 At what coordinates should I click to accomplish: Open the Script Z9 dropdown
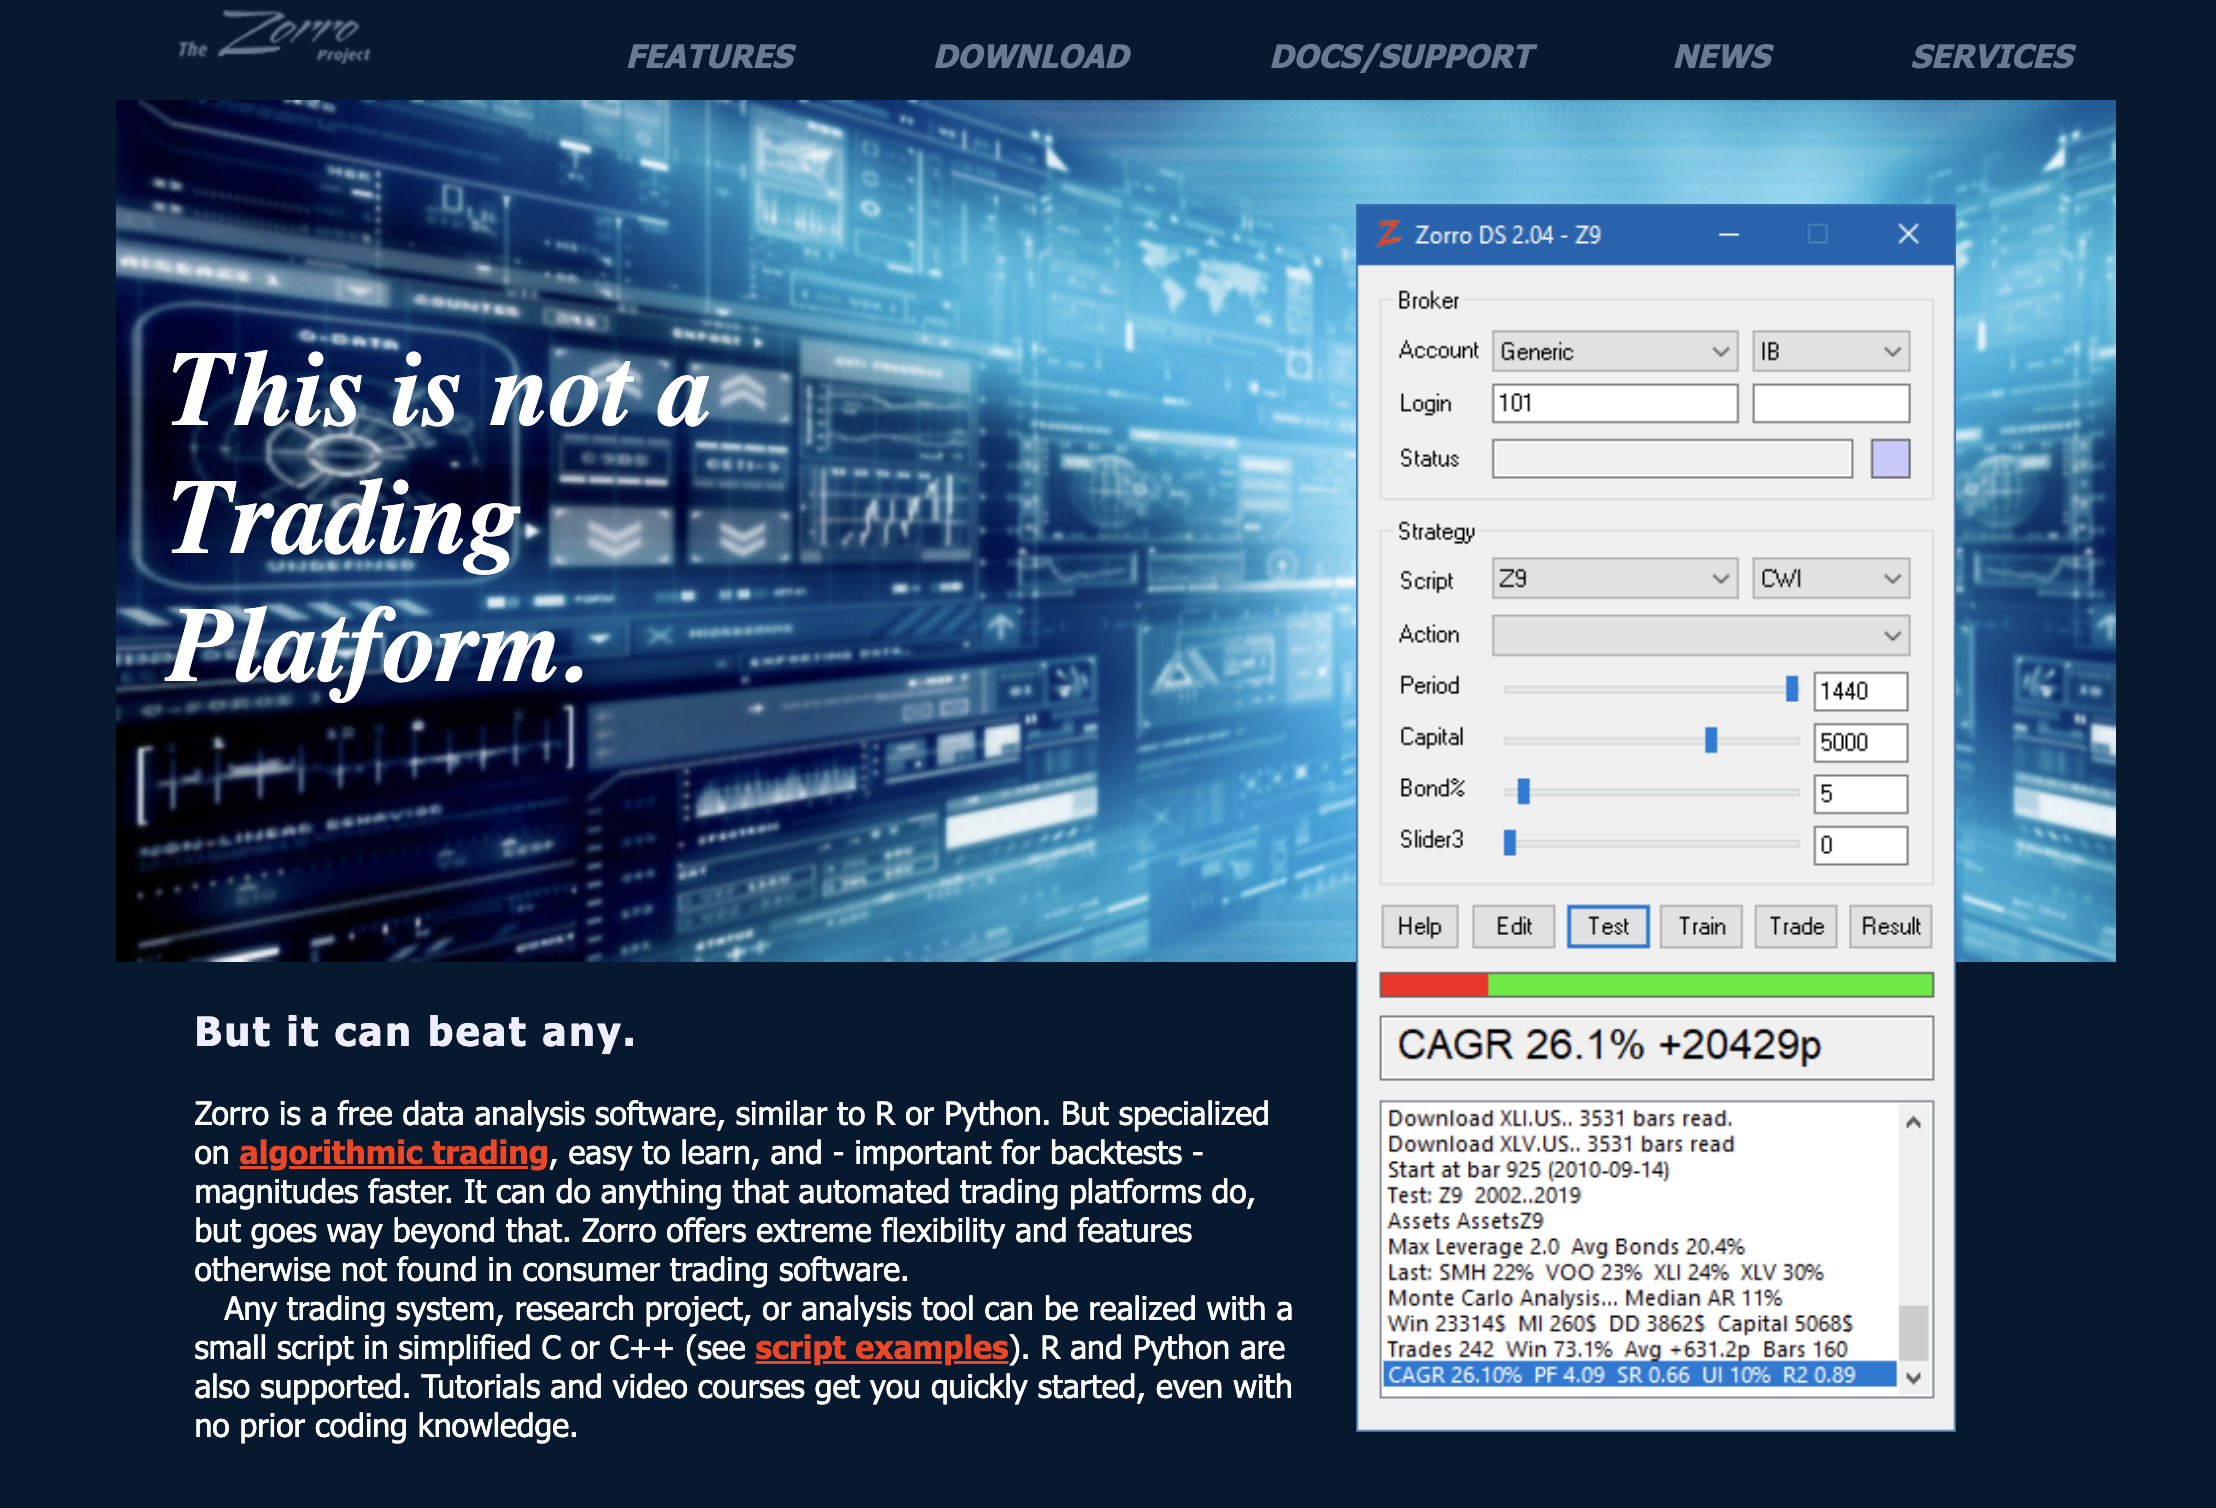point(1614,579)
